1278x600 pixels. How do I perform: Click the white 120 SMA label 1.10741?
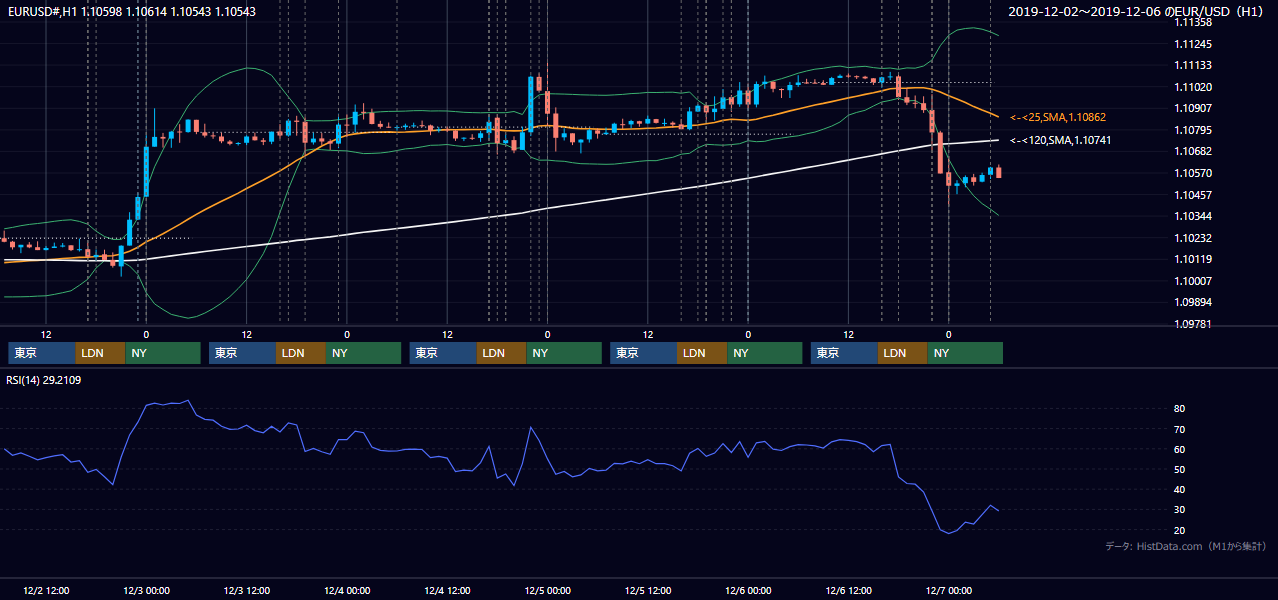(1061, 140)
